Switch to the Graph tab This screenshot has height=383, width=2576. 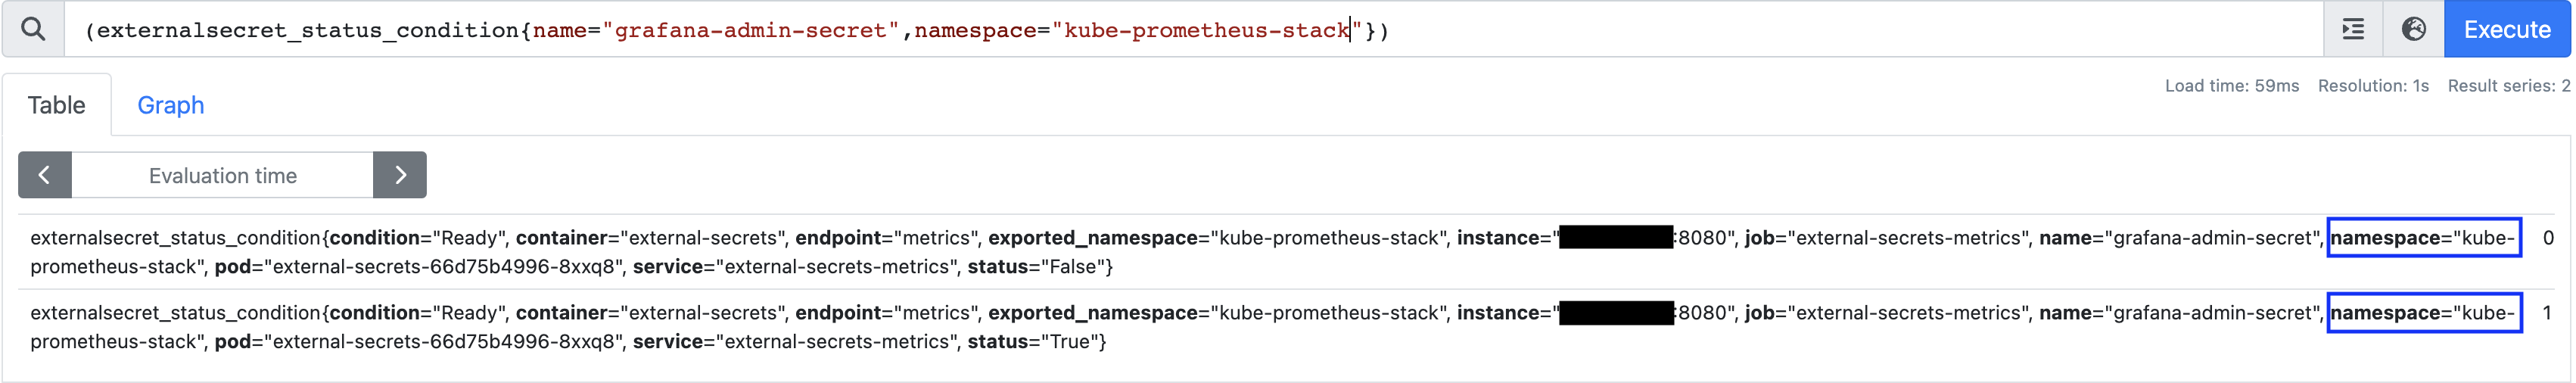point(170,105)
